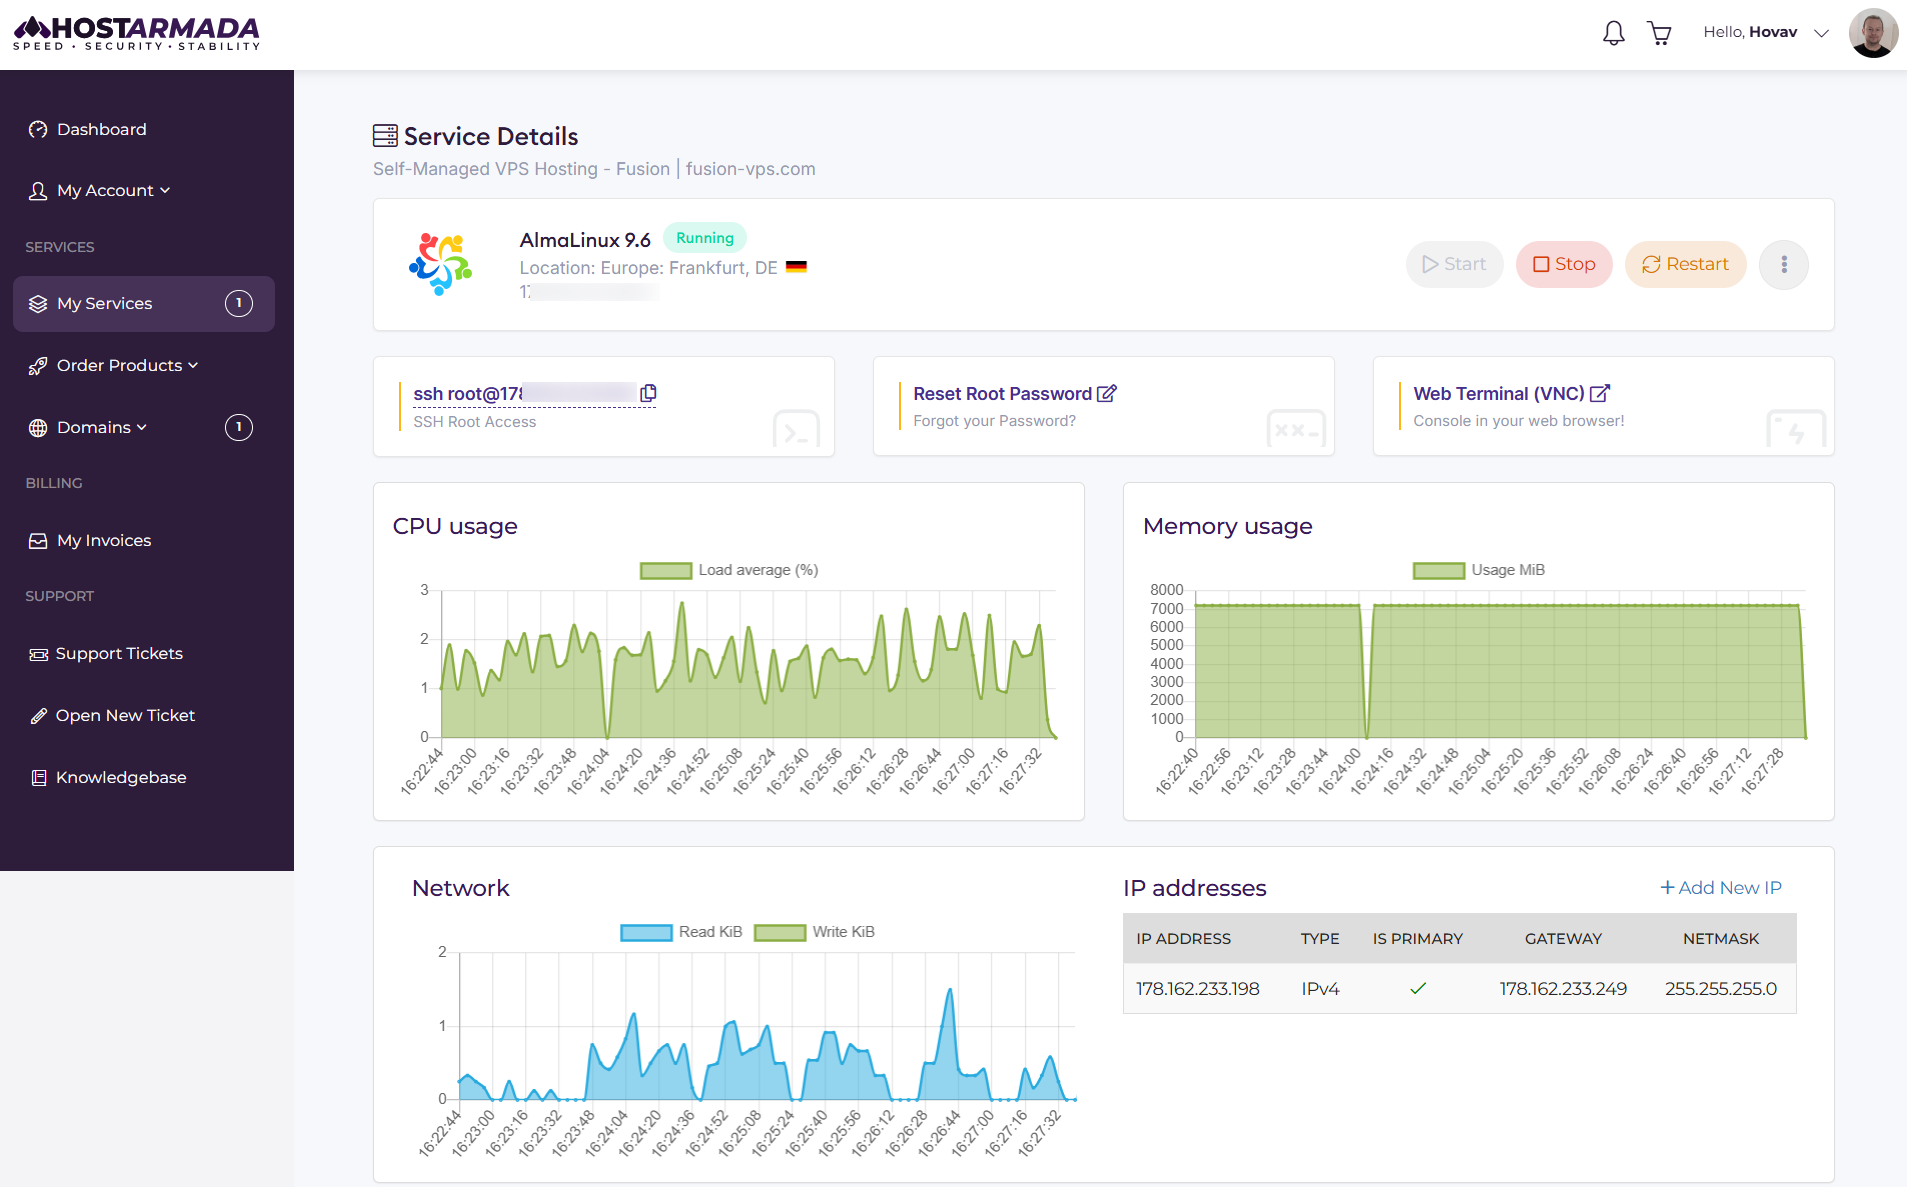Click Add New IP link
The height and width of the screenshot is (1187, 1907).
1721,888
